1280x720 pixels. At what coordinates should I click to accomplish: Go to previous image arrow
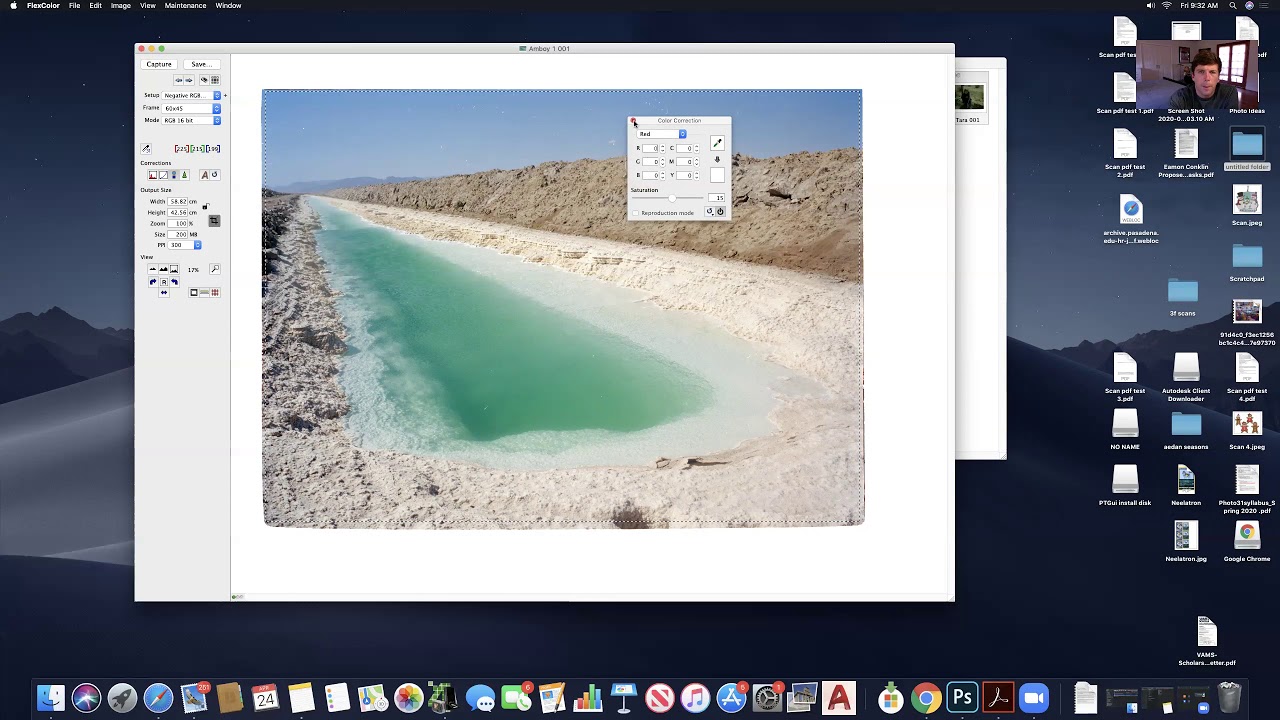178,80
